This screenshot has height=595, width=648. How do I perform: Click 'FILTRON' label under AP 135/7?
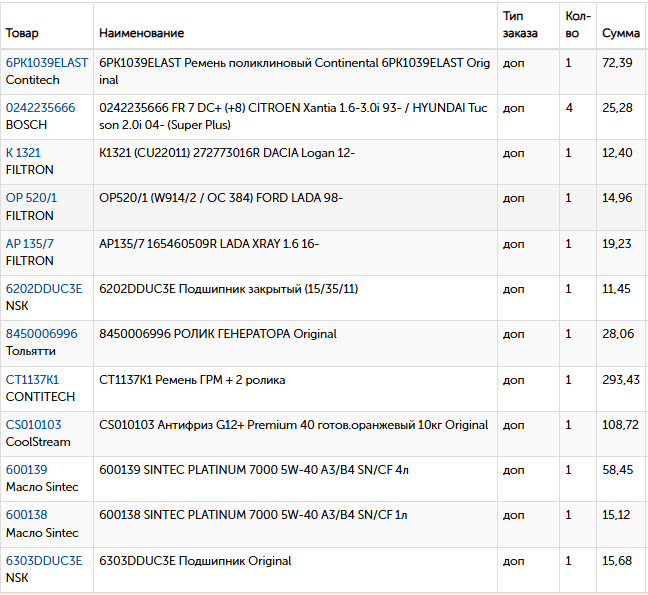pyautogui.click(x=30, y=261)
